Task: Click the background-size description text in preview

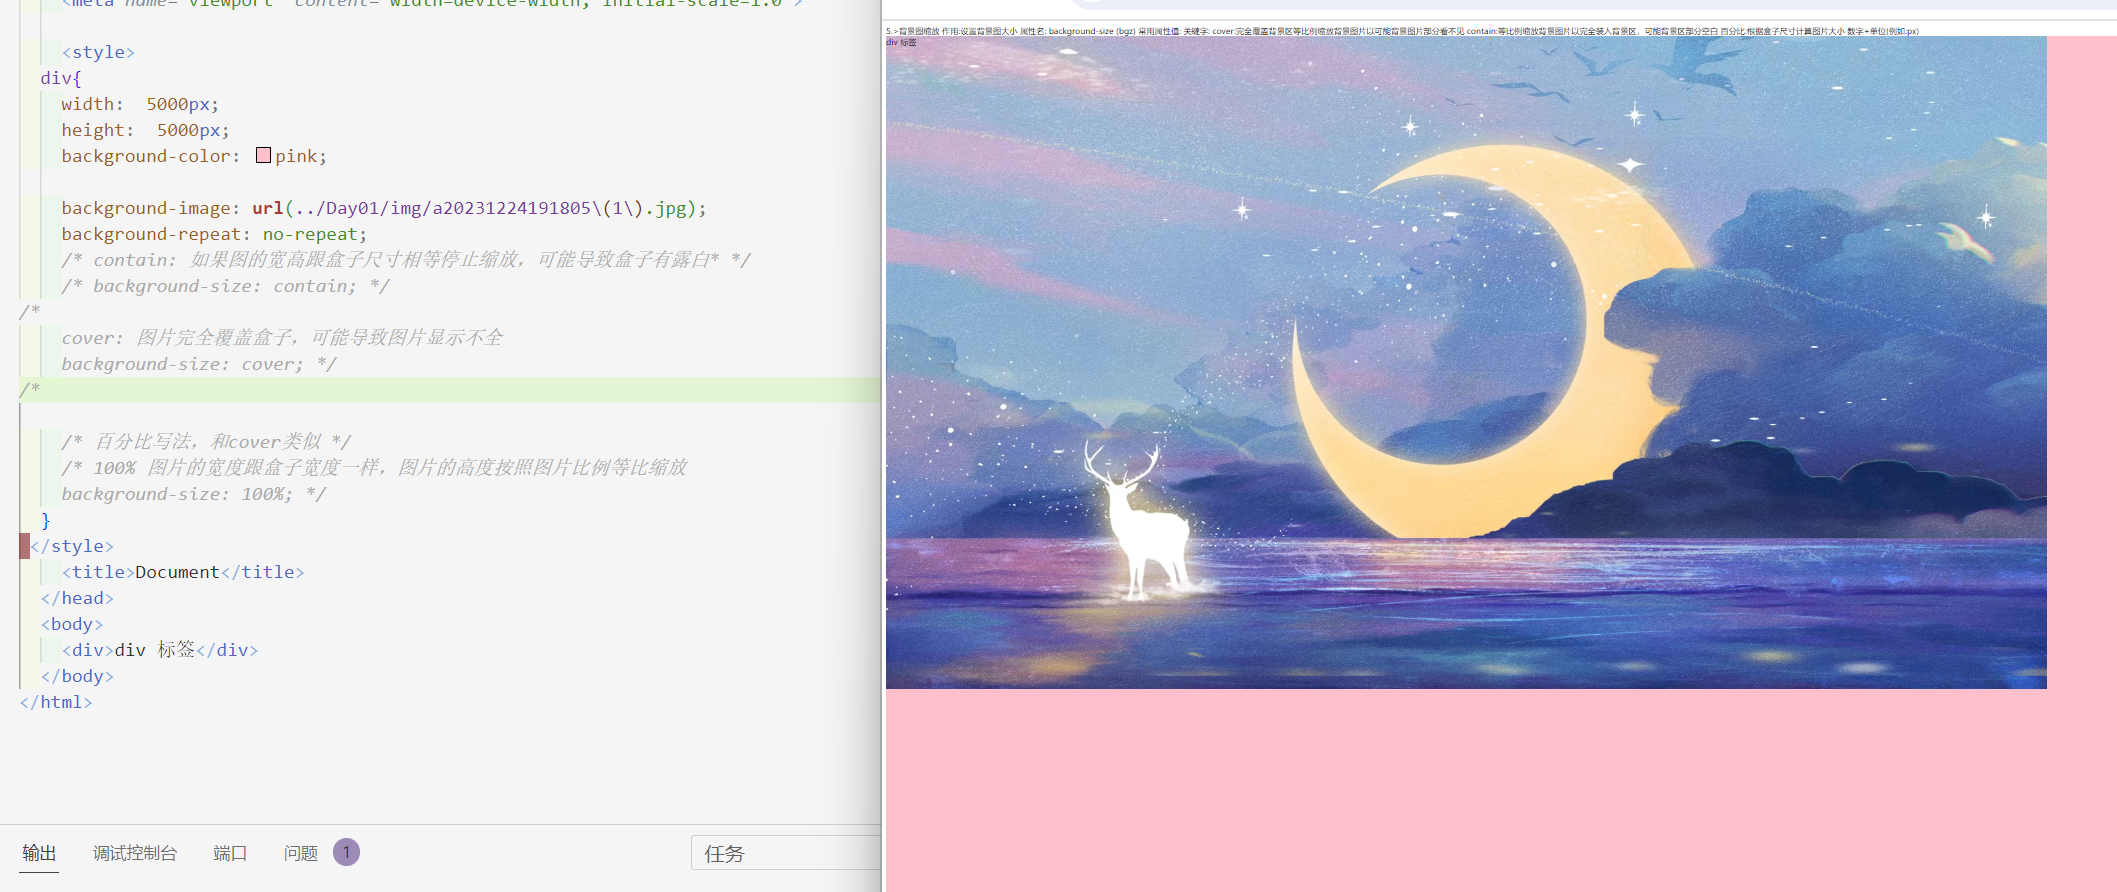Action: tap(1402, 31)
